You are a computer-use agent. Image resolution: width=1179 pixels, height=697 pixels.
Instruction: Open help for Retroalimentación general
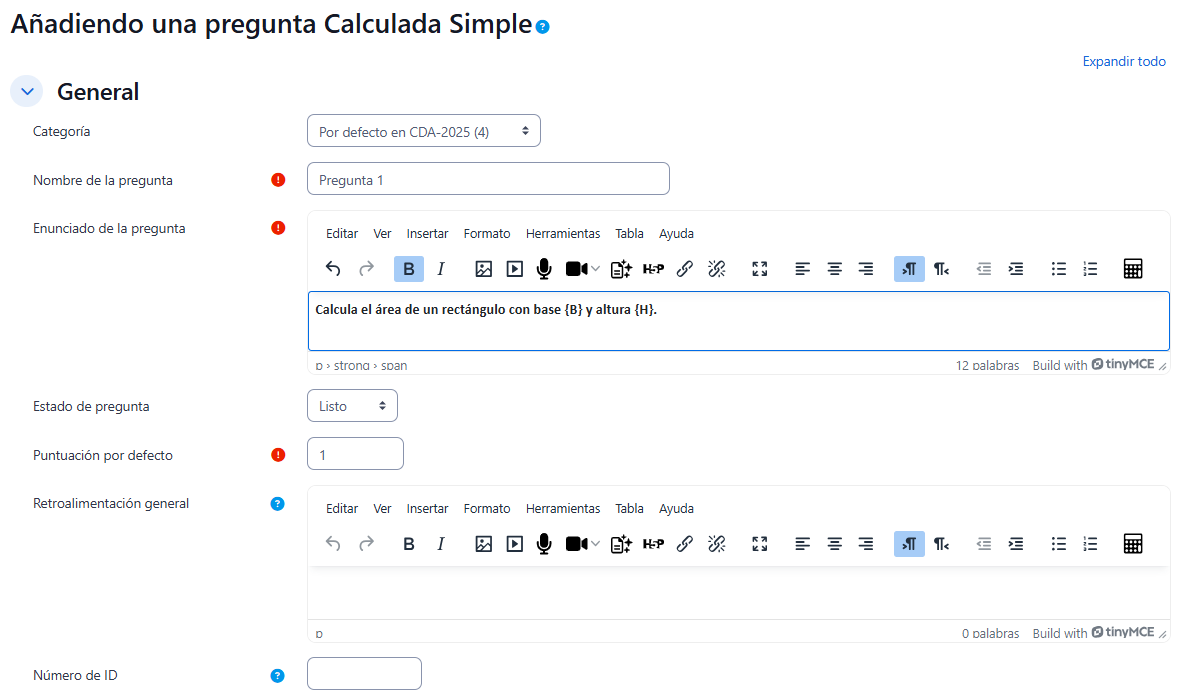[x=278, y=504]
